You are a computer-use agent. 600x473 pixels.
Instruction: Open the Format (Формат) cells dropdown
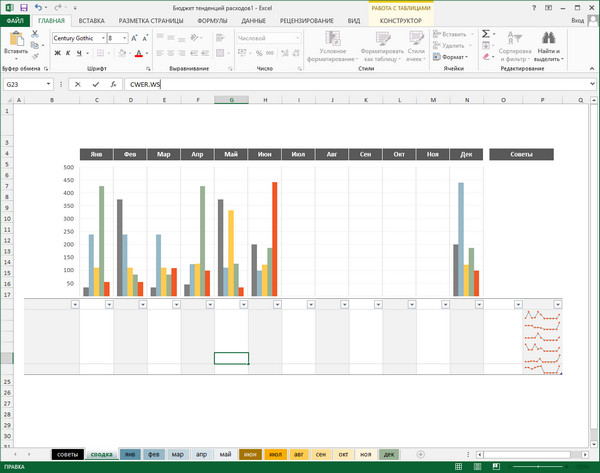click(x=451, y=57)
